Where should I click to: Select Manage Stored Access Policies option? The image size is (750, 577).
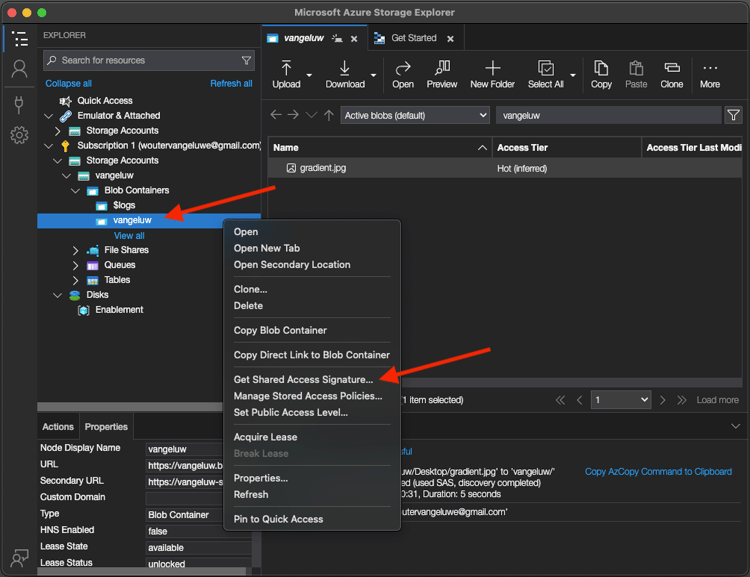pyautogui.click(x=307, y=396)
